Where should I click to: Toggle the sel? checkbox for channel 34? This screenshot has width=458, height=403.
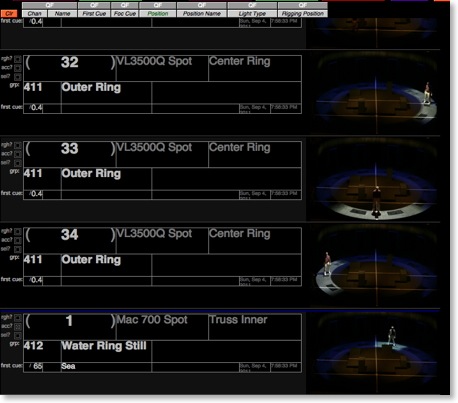pos(18,249)
